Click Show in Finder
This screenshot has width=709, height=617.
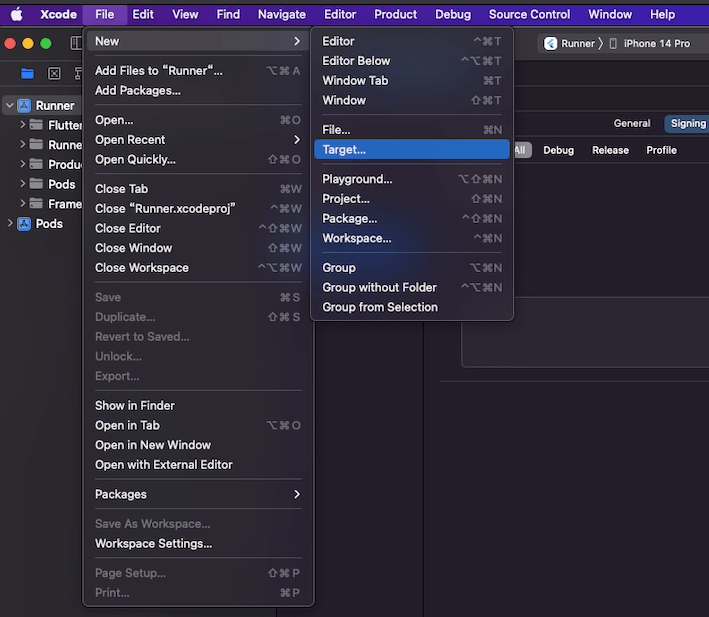[198, 405]
